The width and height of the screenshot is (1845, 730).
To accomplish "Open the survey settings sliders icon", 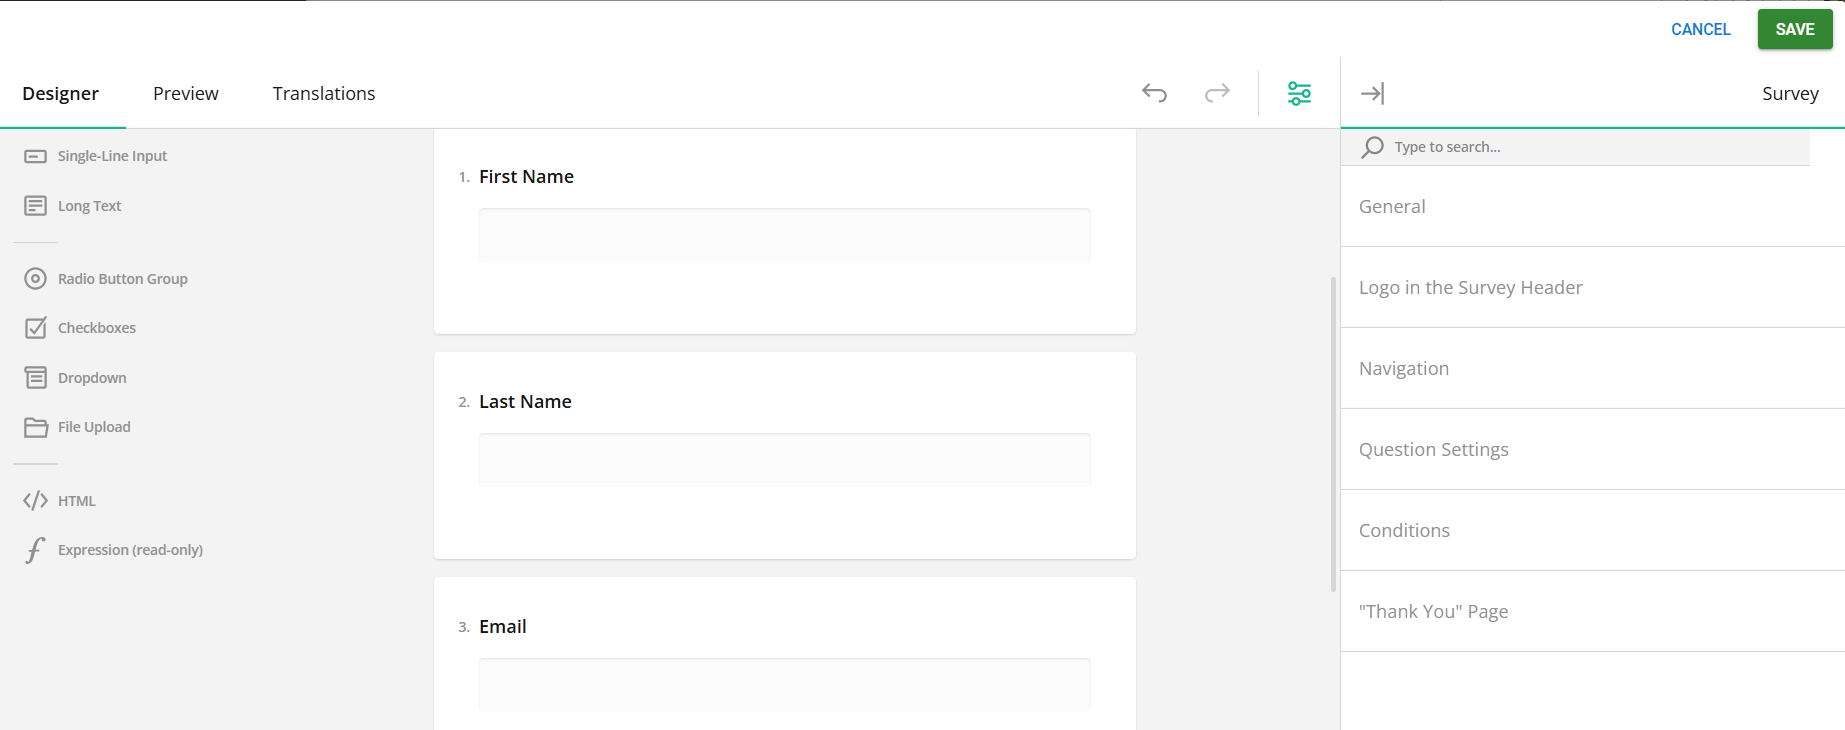I will (x=1299, y=92).
